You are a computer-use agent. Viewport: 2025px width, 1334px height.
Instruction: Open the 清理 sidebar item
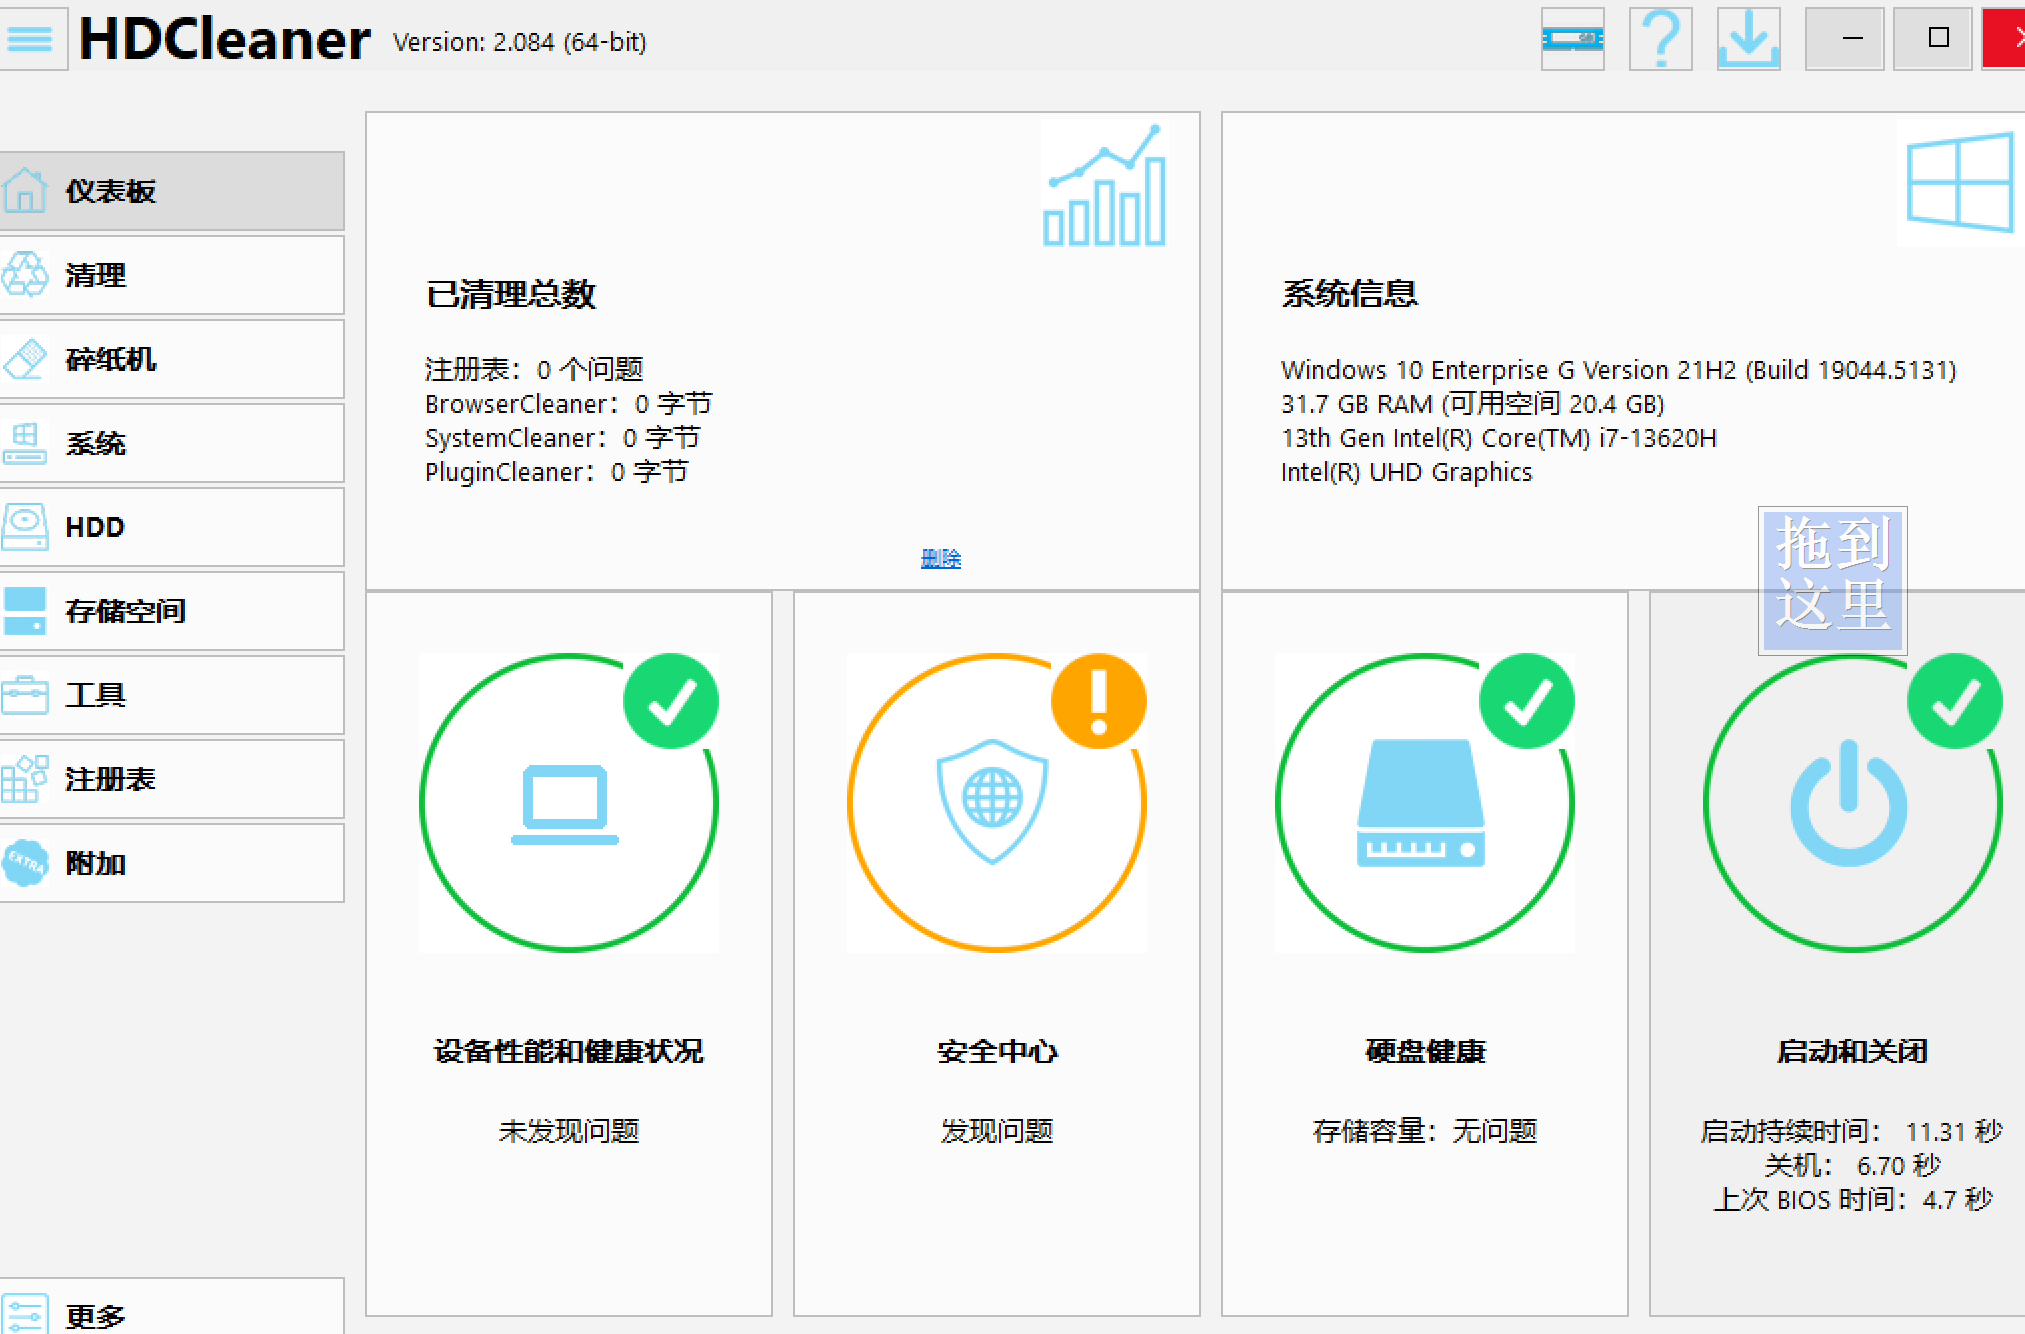(x=172, y=275)
